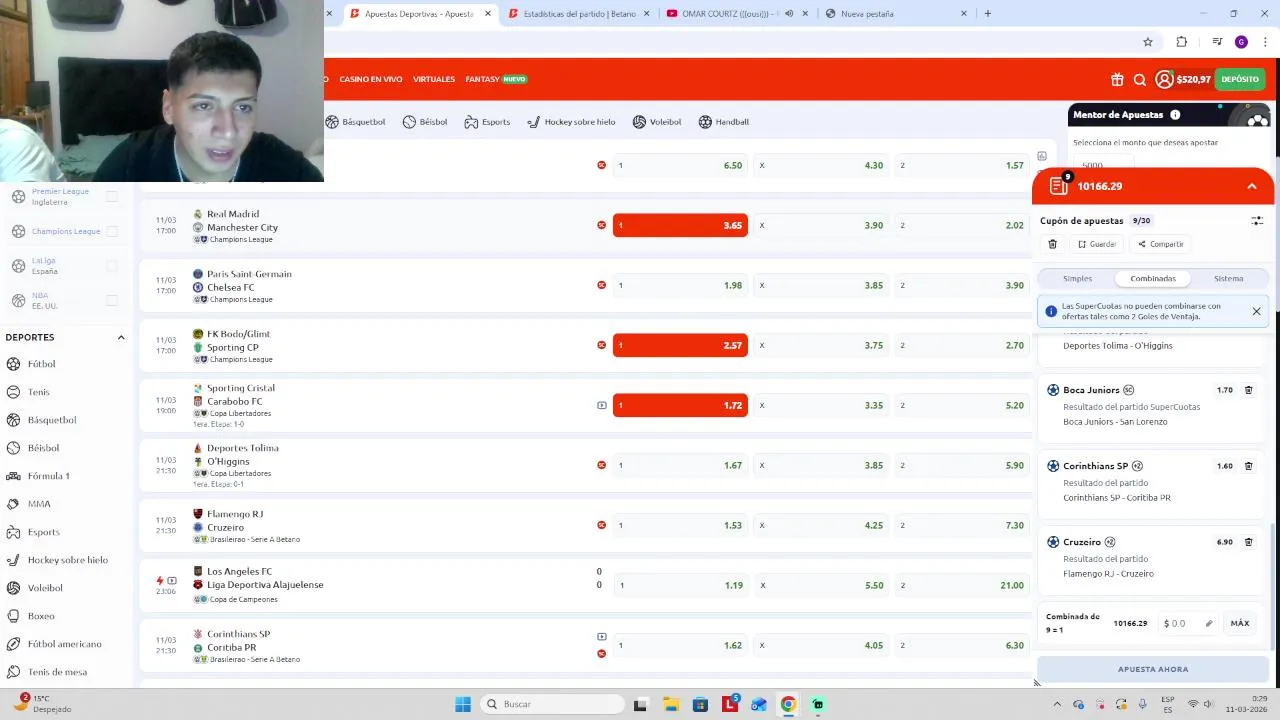Select Handball in the top sports bar

pyautogui.click(x=723, y=122)
